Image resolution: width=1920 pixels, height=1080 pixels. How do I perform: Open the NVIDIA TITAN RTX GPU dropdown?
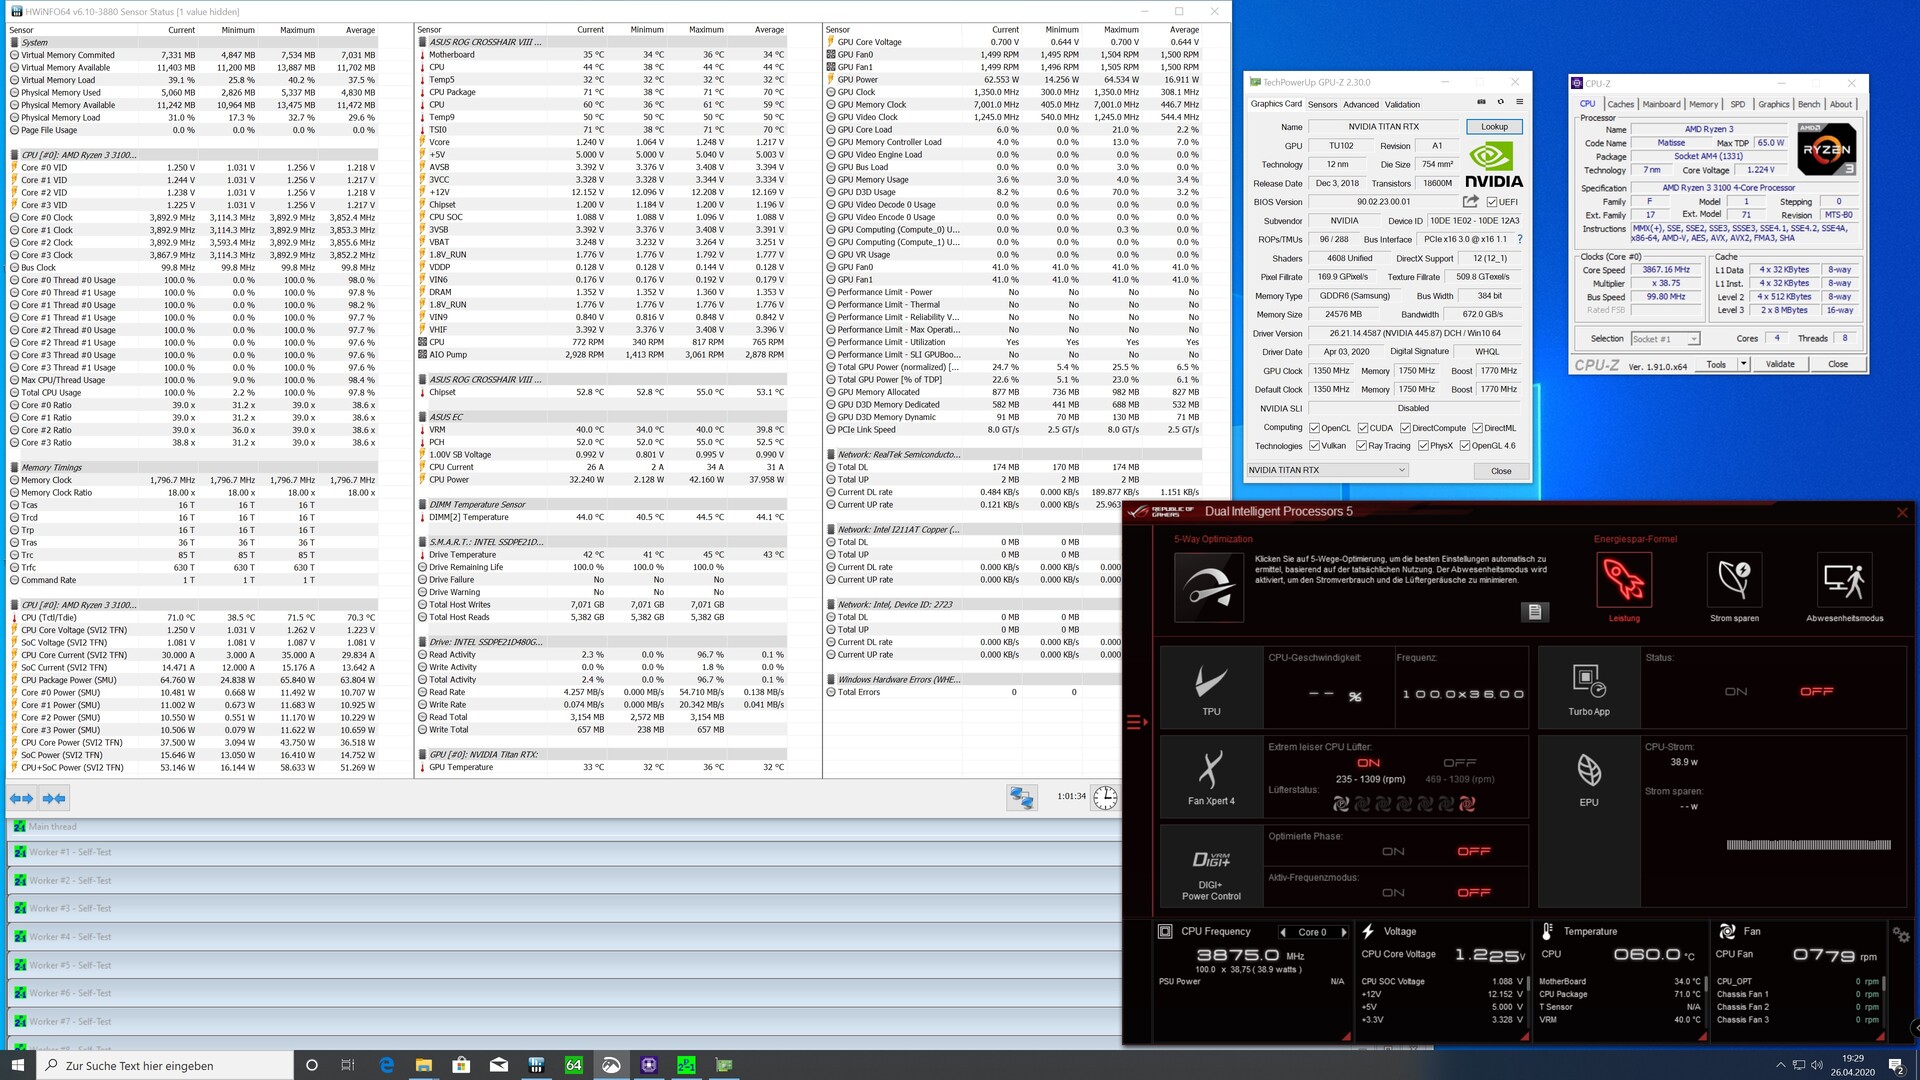tap(1401, 470)
